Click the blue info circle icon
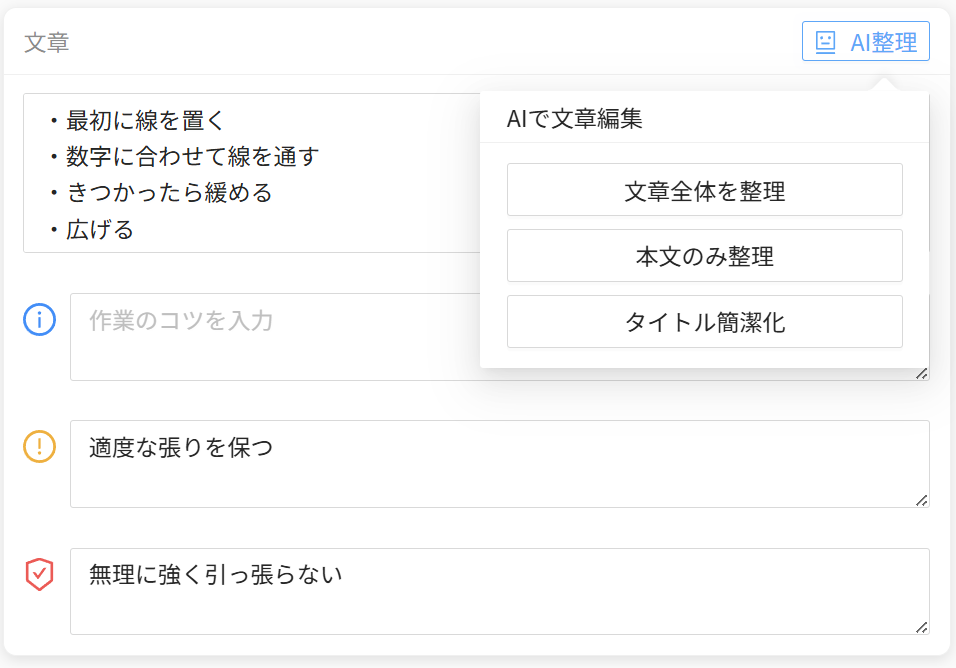Screen dimensions: 956x668 pyautogui.click(x=39, y=320)
